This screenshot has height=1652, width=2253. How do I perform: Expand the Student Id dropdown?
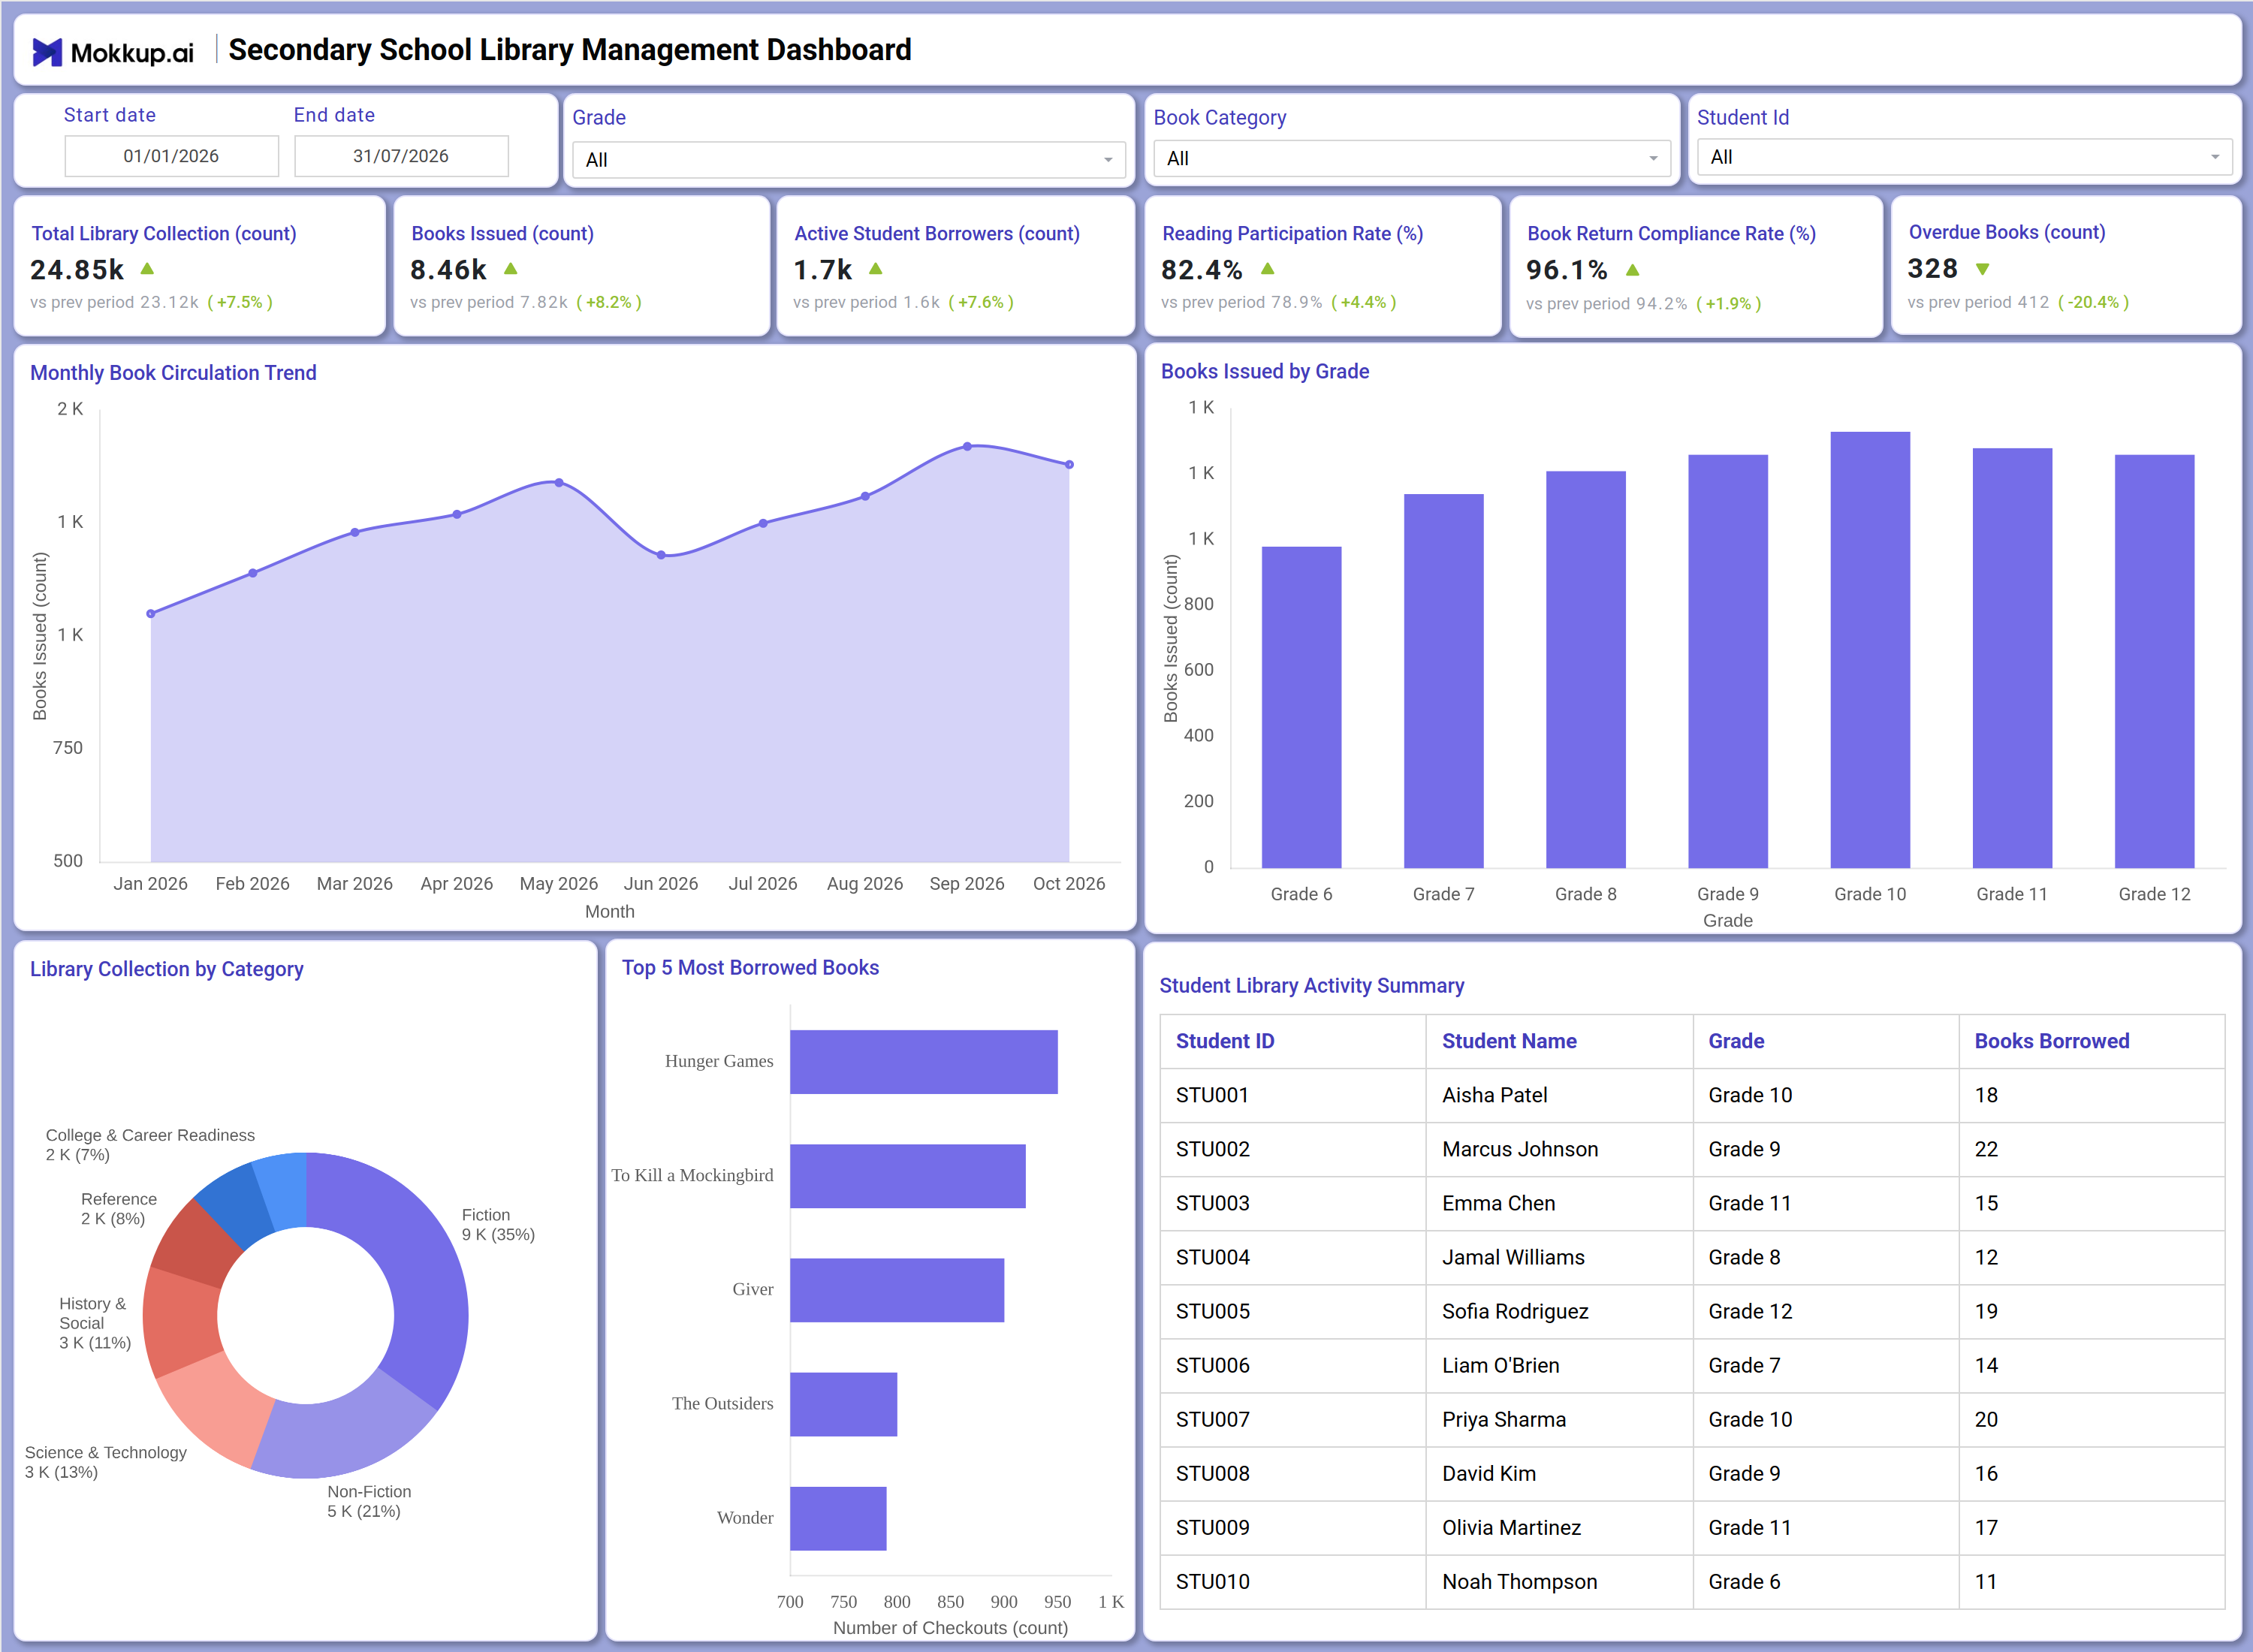(x=1964, y=157)
